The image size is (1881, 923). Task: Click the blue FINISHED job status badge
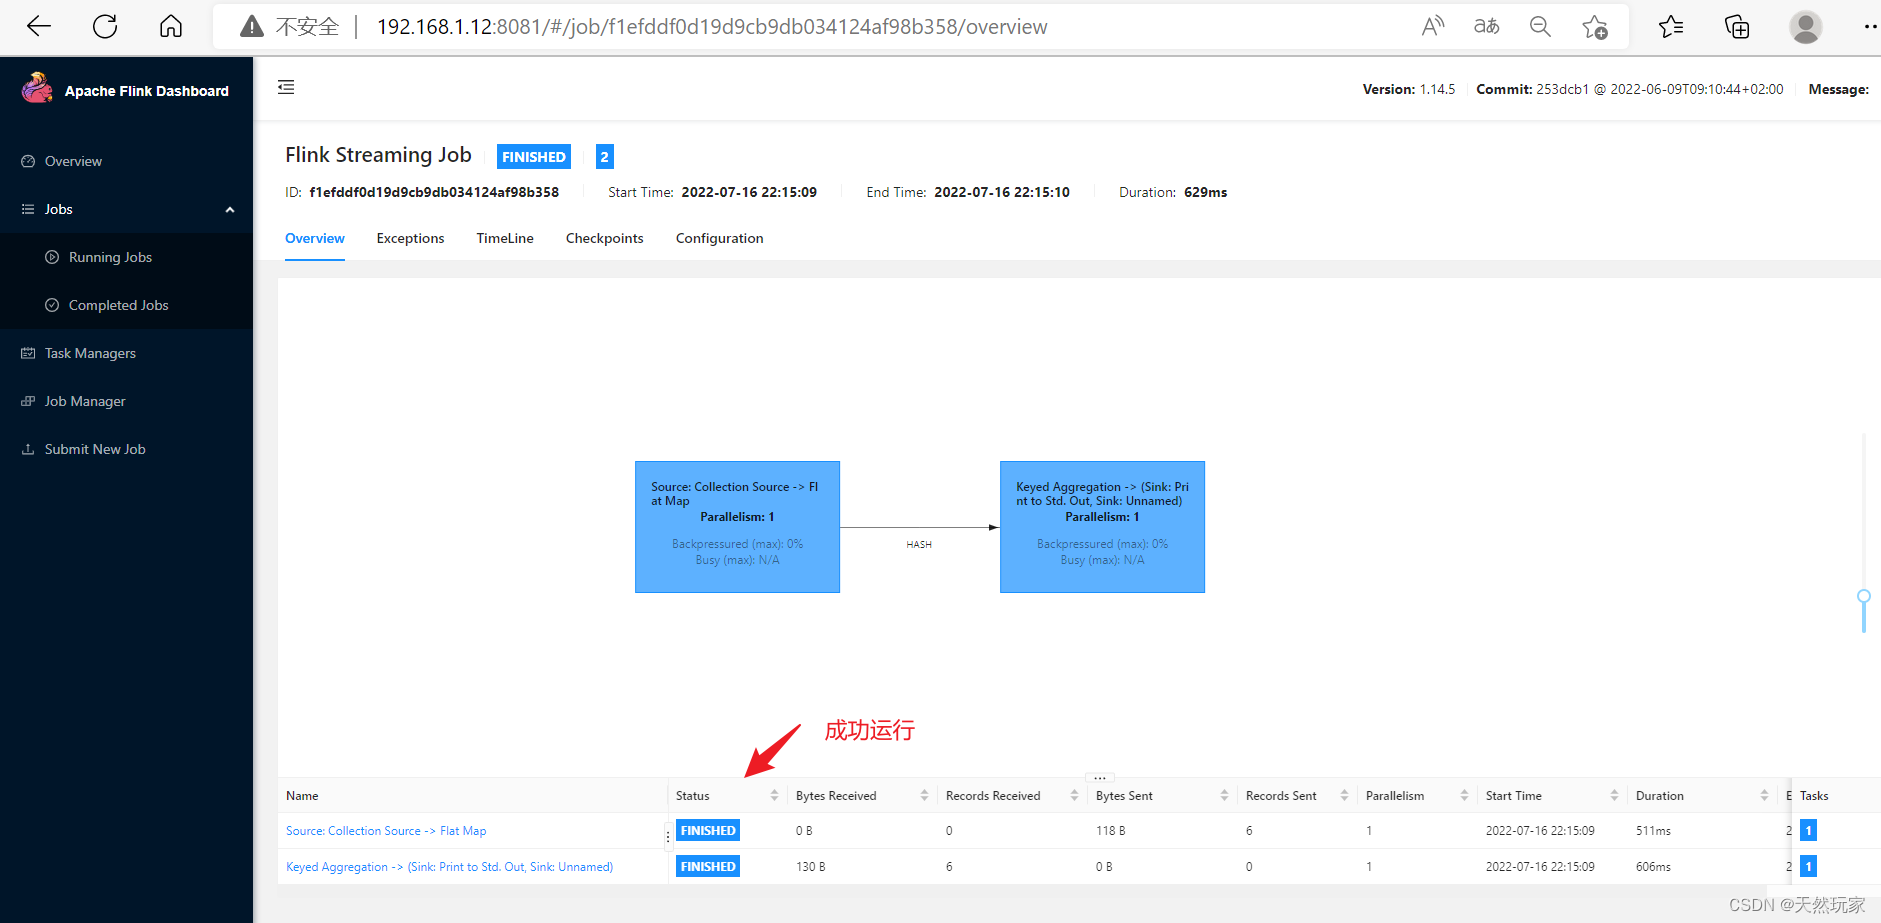(534, 157)
